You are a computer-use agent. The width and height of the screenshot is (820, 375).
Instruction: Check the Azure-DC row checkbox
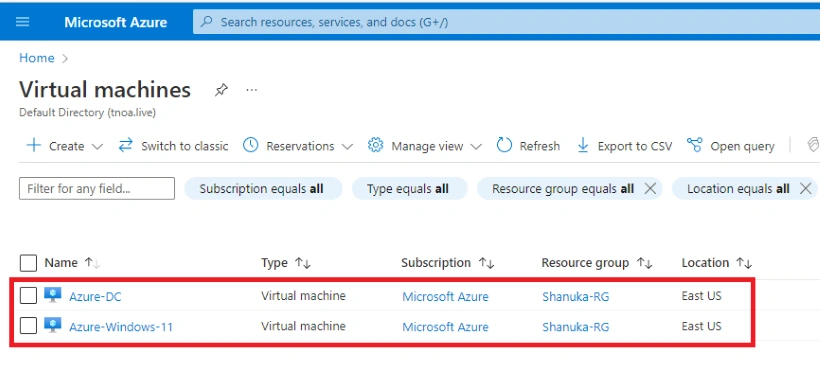pyautogui.click(x=28, y=296)
